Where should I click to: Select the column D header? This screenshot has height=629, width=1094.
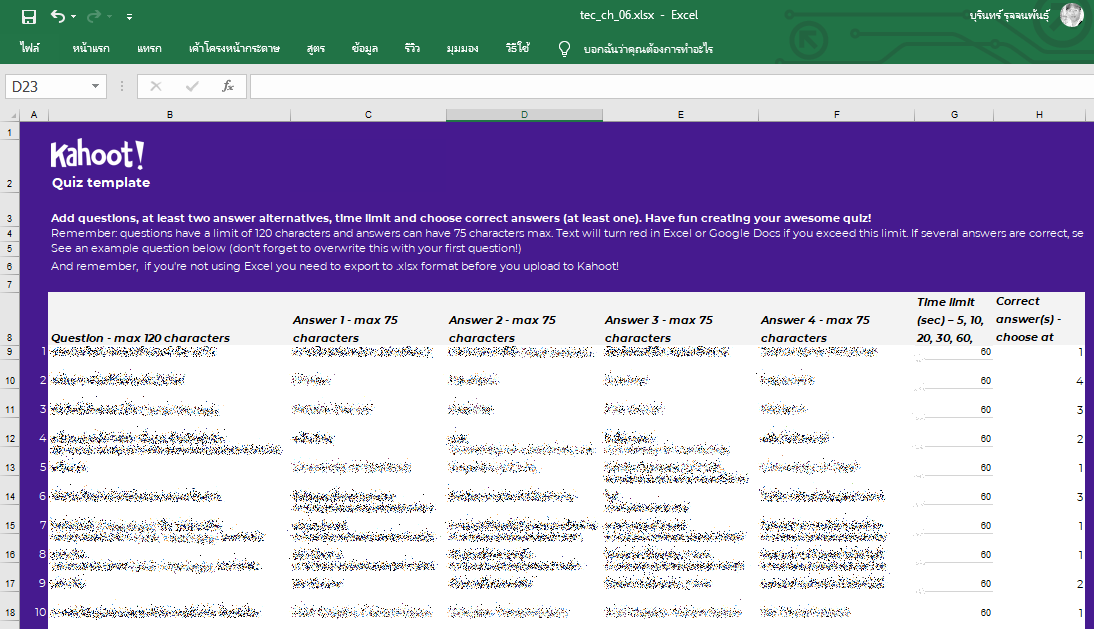524,115
